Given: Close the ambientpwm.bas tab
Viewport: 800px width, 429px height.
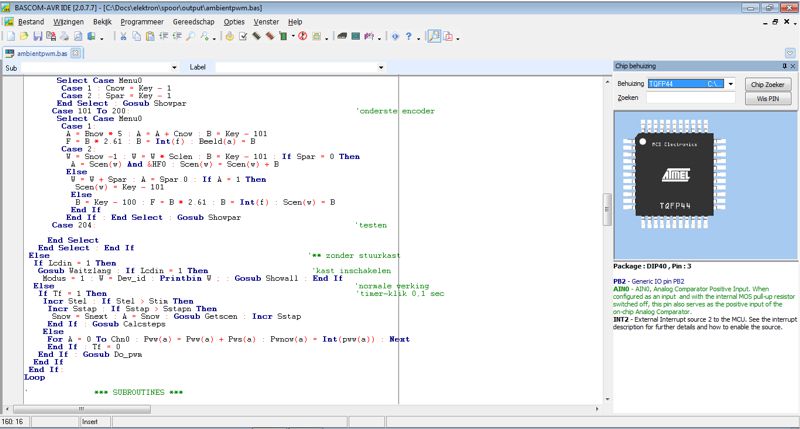Looking at the screenshot, I should pos(76,53).
